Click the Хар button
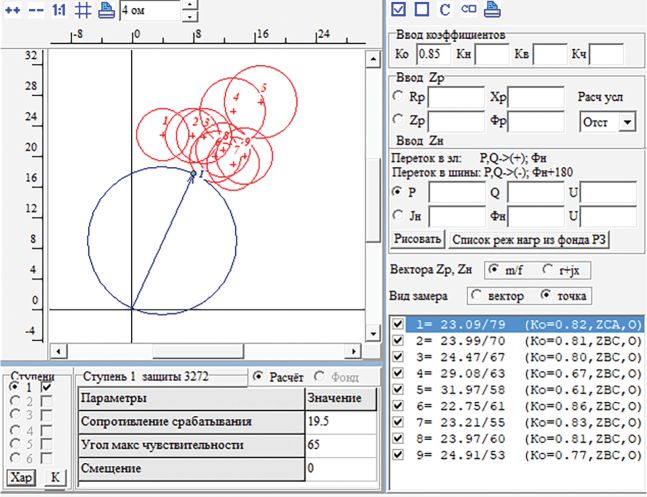Image resolution: width=647 pixels, height=497 pixels. (x=21, y=478)
